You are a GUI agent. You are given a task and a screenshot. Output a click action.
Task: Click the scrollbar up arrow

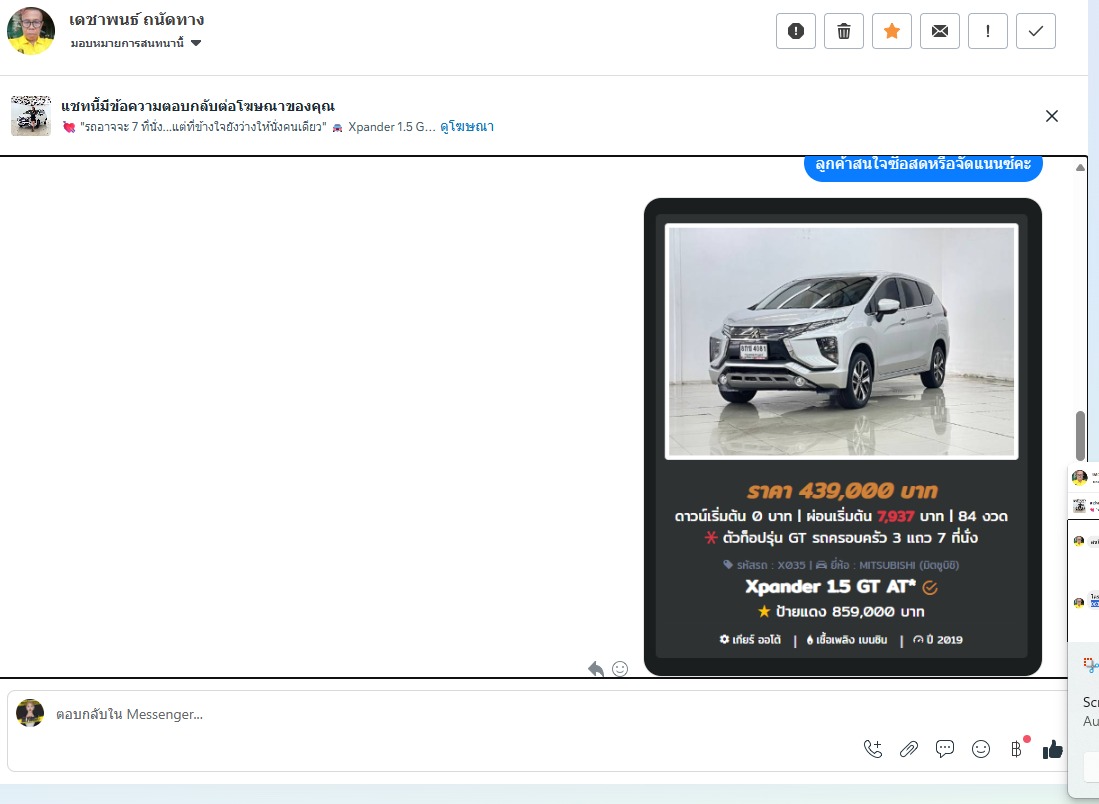[x=1080, y=168]
